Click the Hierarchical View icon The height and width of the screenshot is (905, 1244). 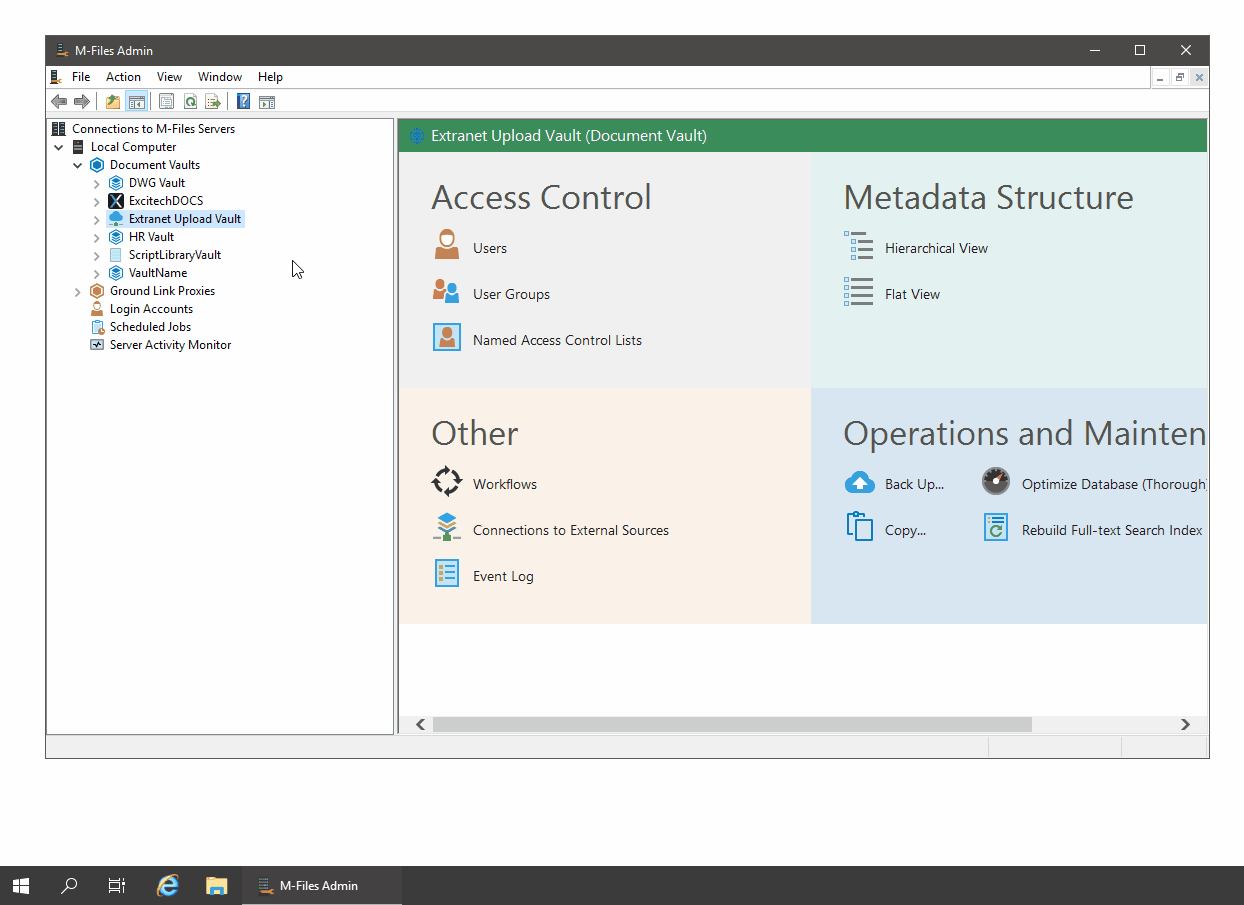click(x=859, y=245)
